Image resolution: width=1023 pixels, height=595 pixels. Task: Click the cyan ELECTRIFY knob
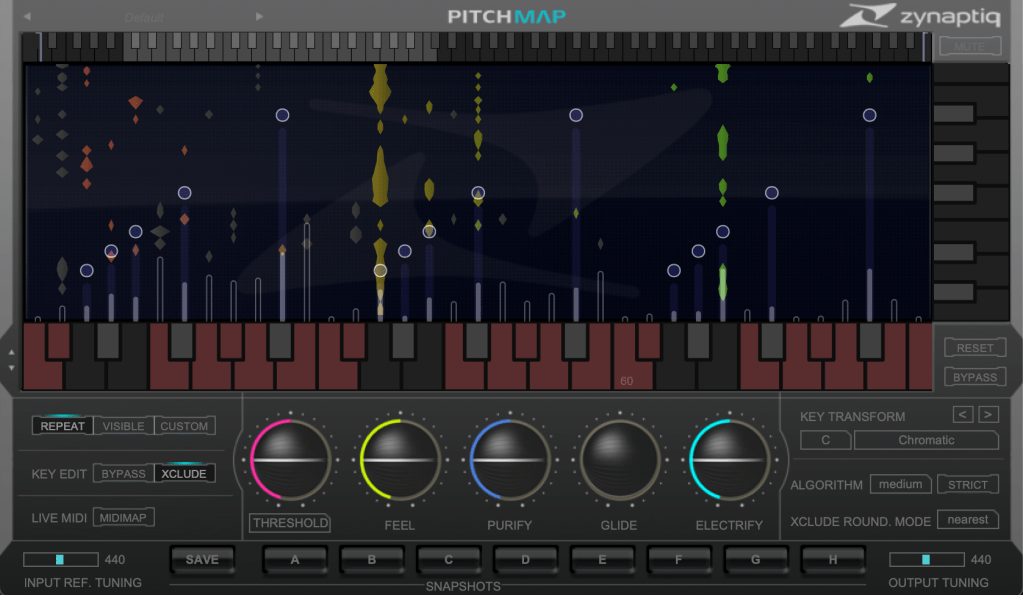tap(729, 460)
